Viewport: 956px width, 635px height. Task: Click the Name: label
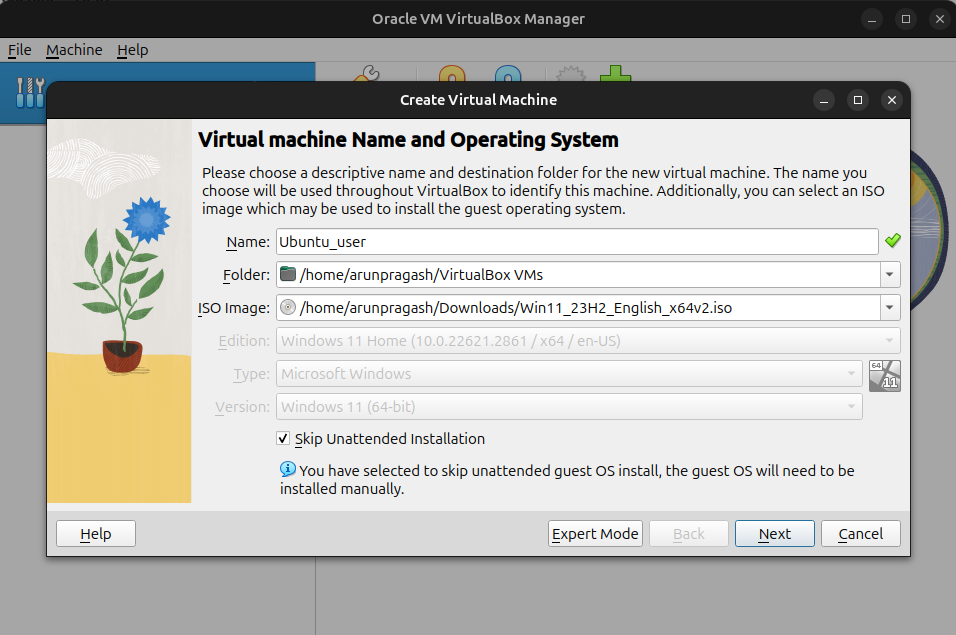248,242
